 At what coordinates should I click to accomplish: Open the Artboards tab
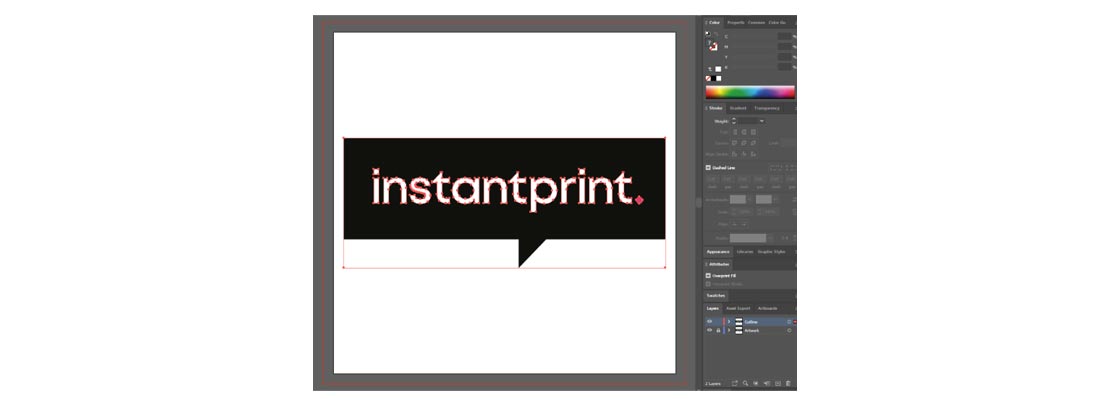pos(767,308)
